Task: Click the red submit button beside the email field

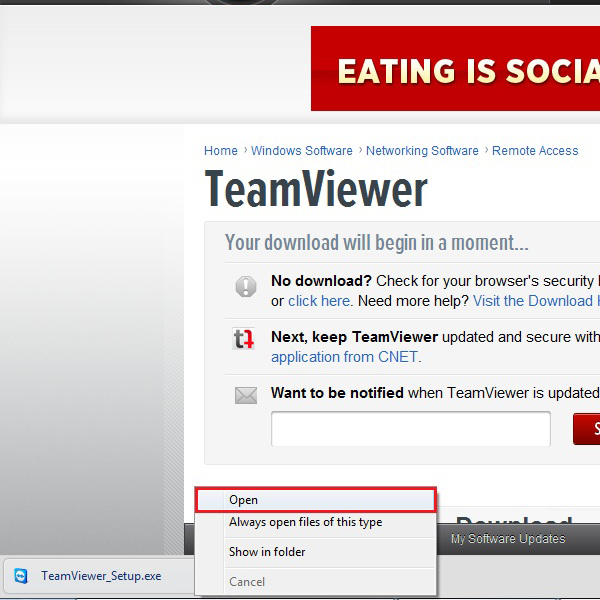Action: [587, 429]
